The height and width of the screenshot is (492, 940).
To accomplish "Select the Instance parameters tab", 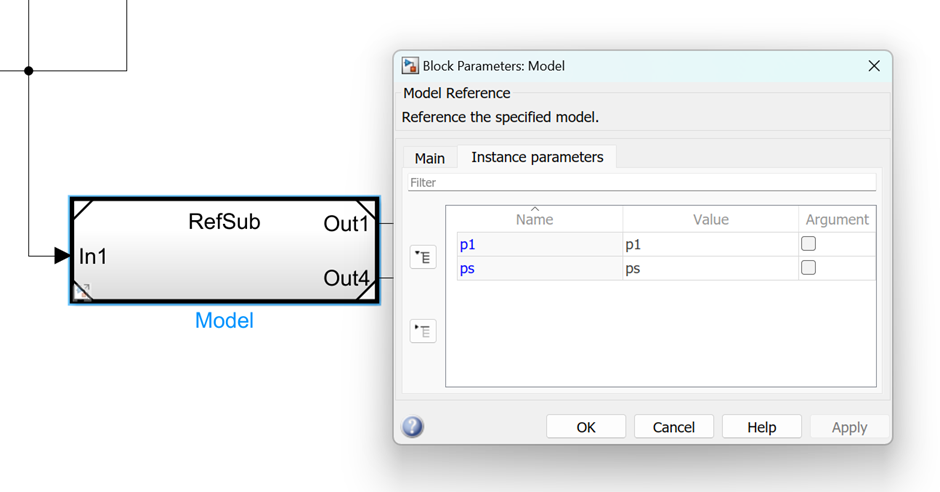I will [537, 157].
